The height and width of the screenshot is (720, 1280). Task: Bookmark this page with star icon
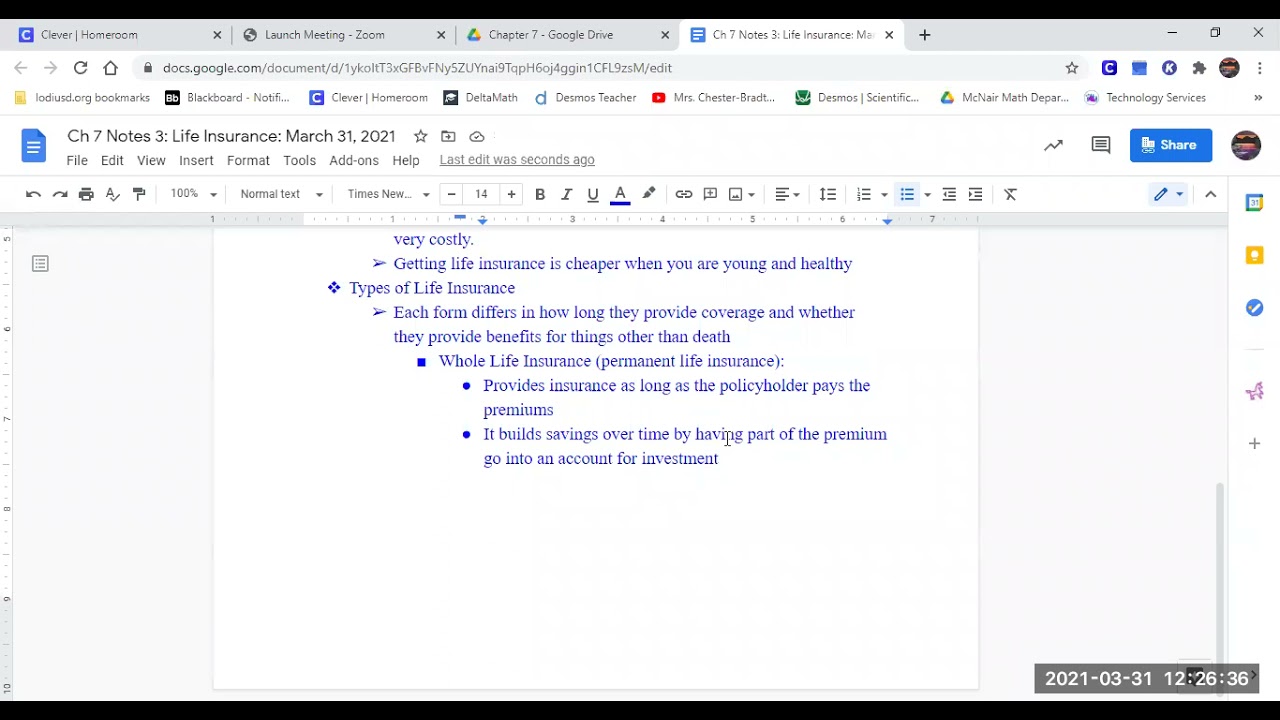coord(1072,68)
